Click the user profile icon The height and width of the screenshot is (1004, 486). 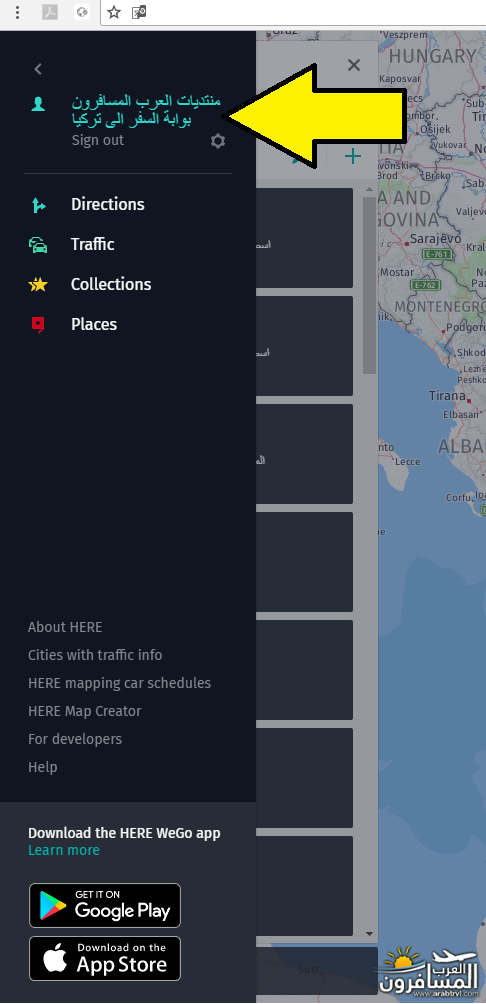[38, 104]
